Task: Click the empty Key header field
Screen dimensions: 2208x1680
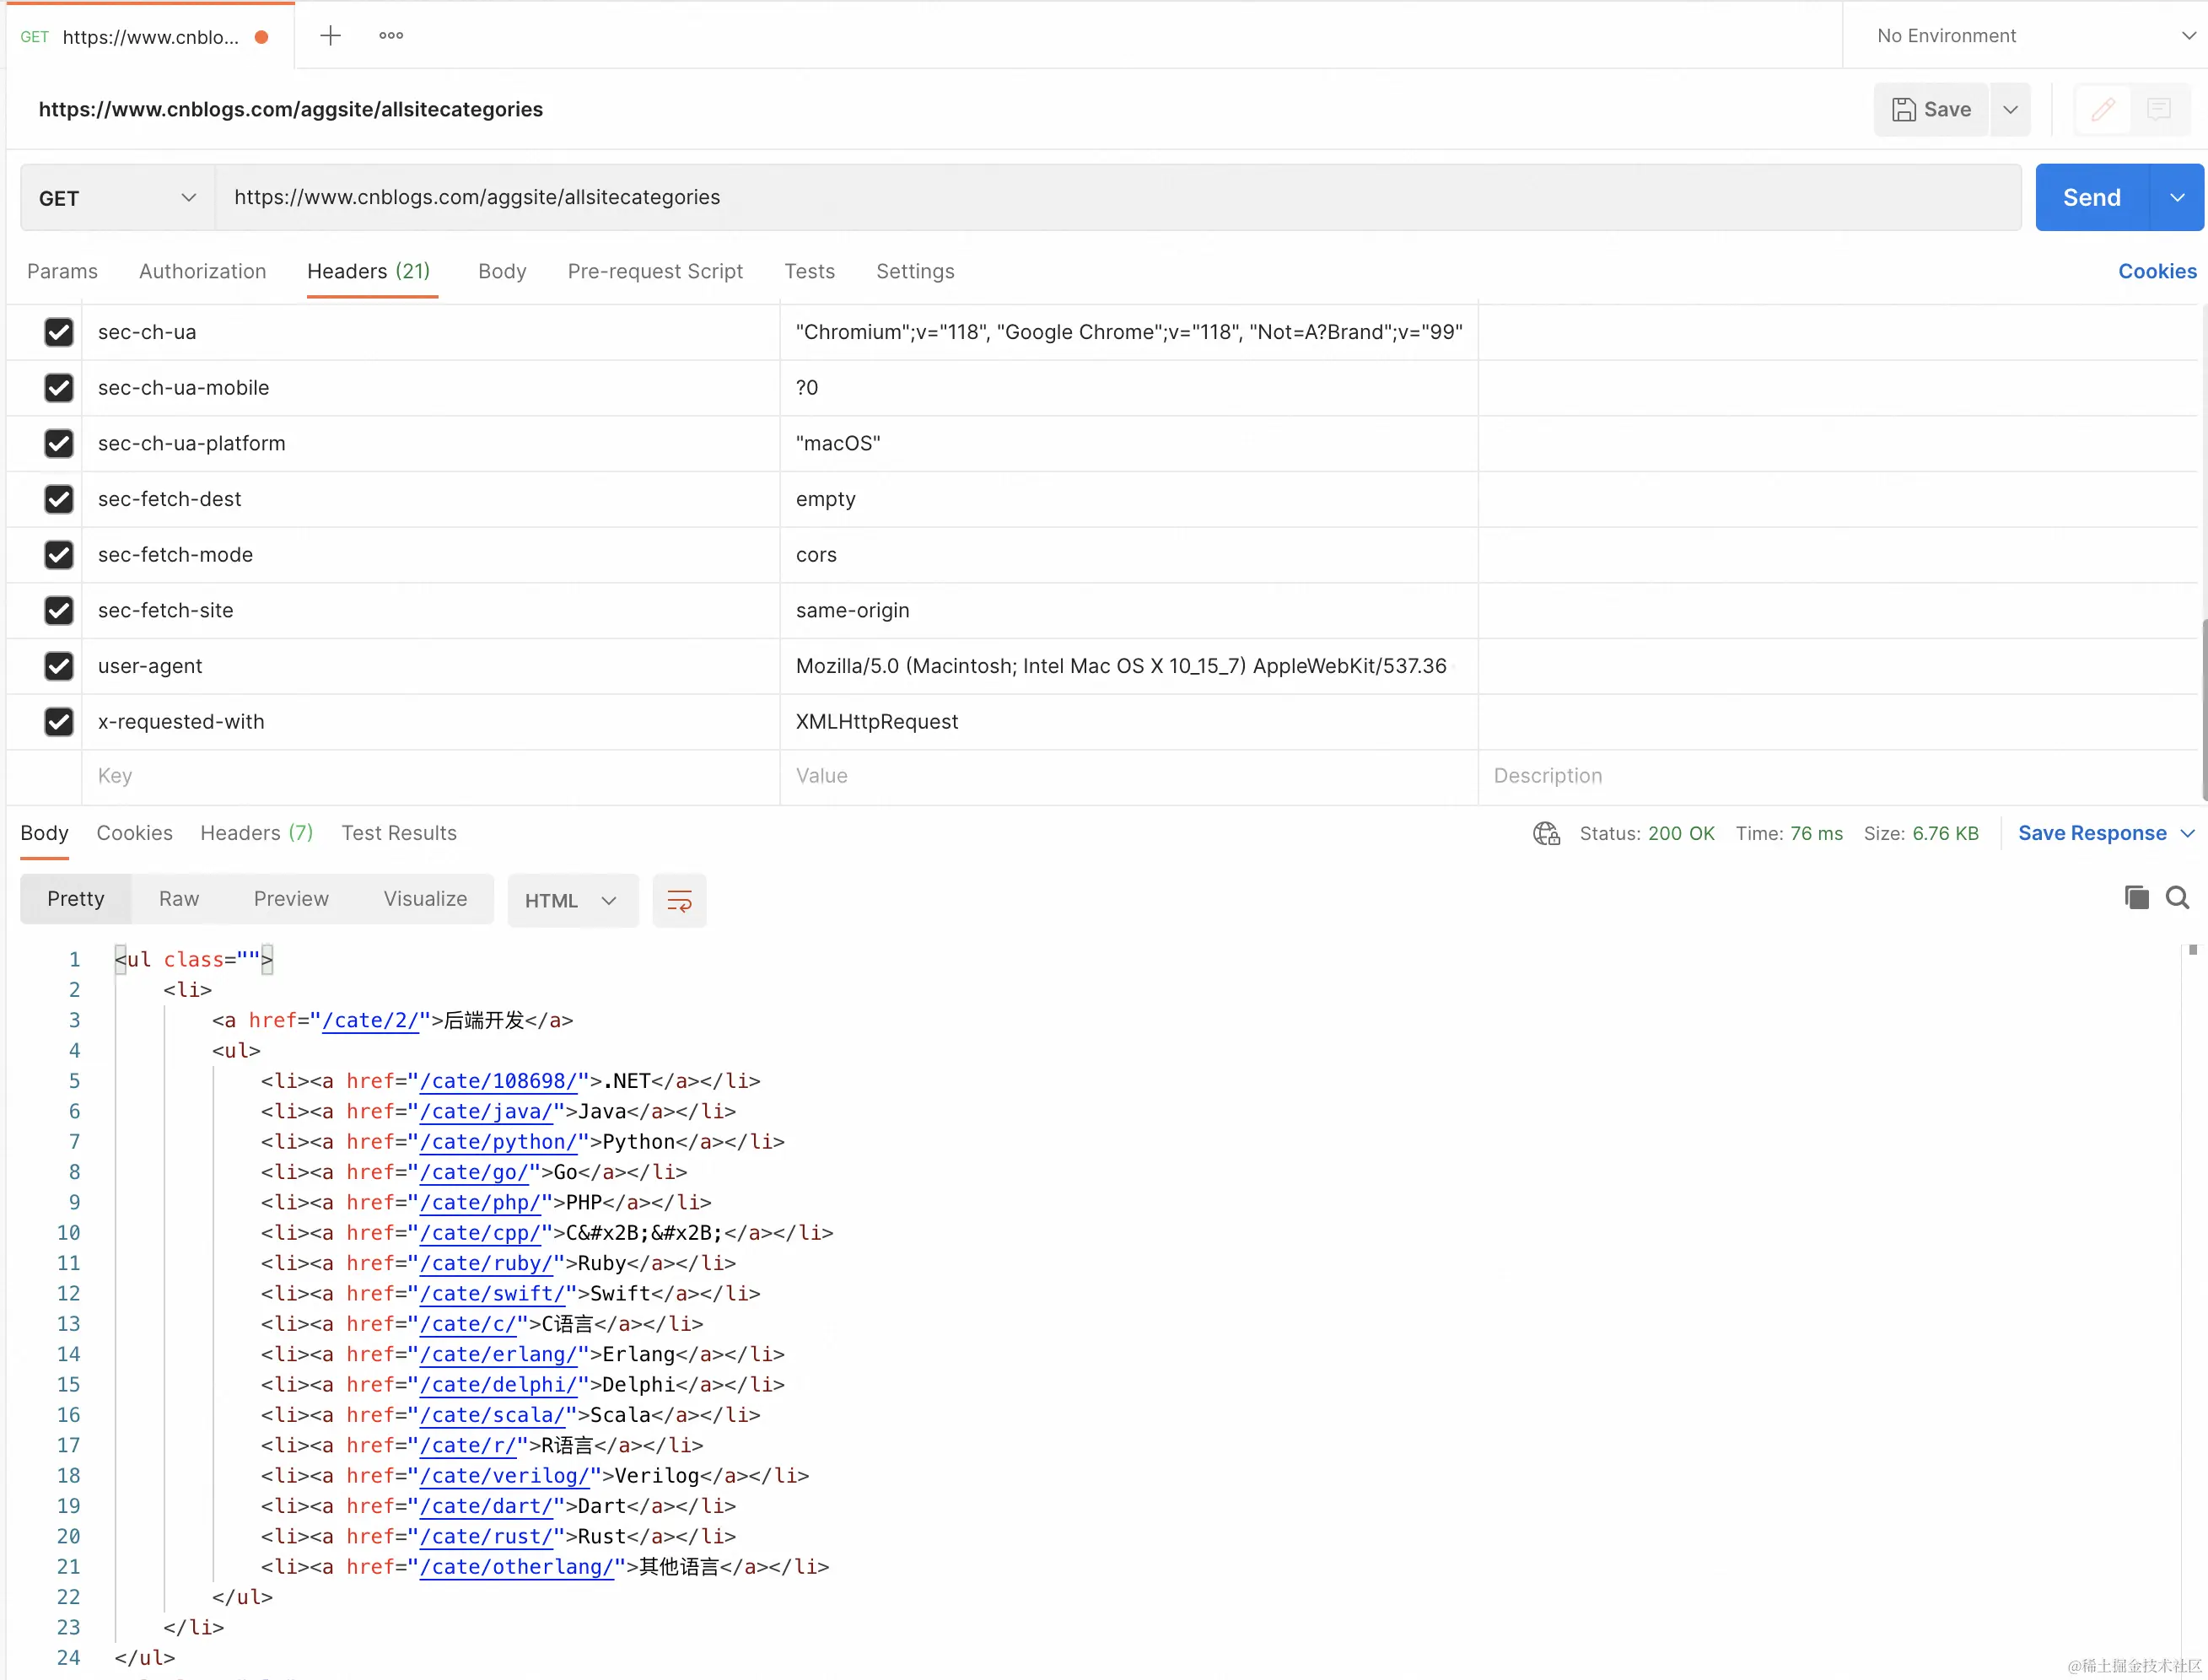Action: pos(431,776)
